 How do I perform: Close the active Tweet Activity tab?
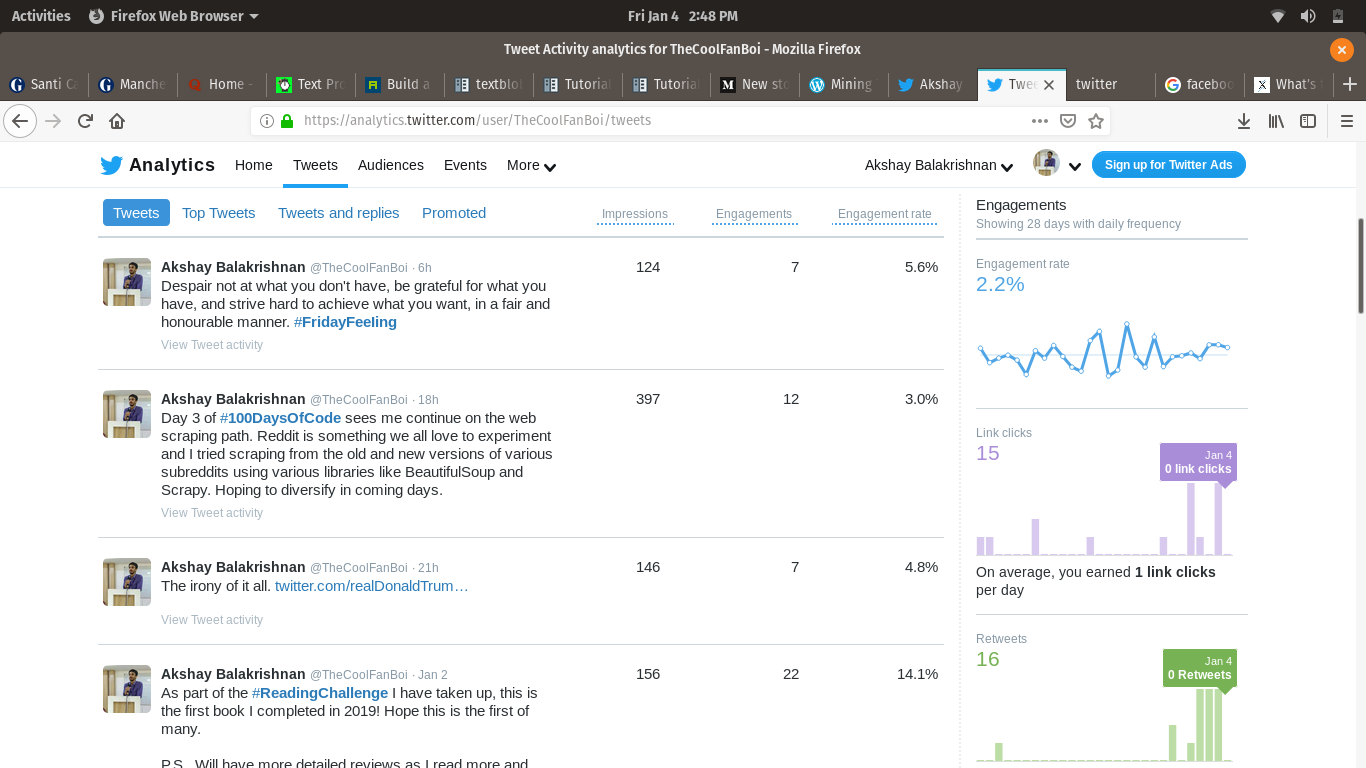tap(1048, 85)
